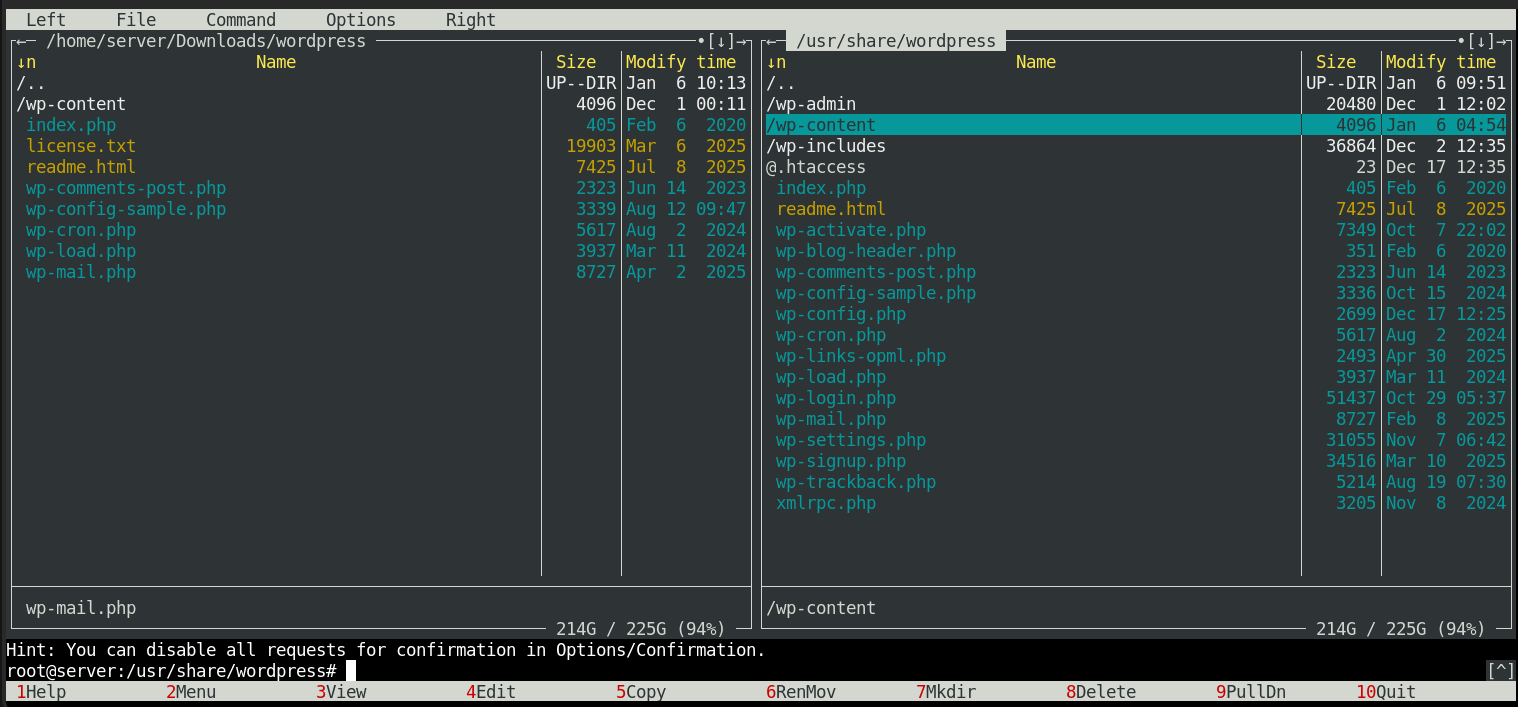
Task: Click the left panel's back history arrow
Action: click(x=21, y=41)
